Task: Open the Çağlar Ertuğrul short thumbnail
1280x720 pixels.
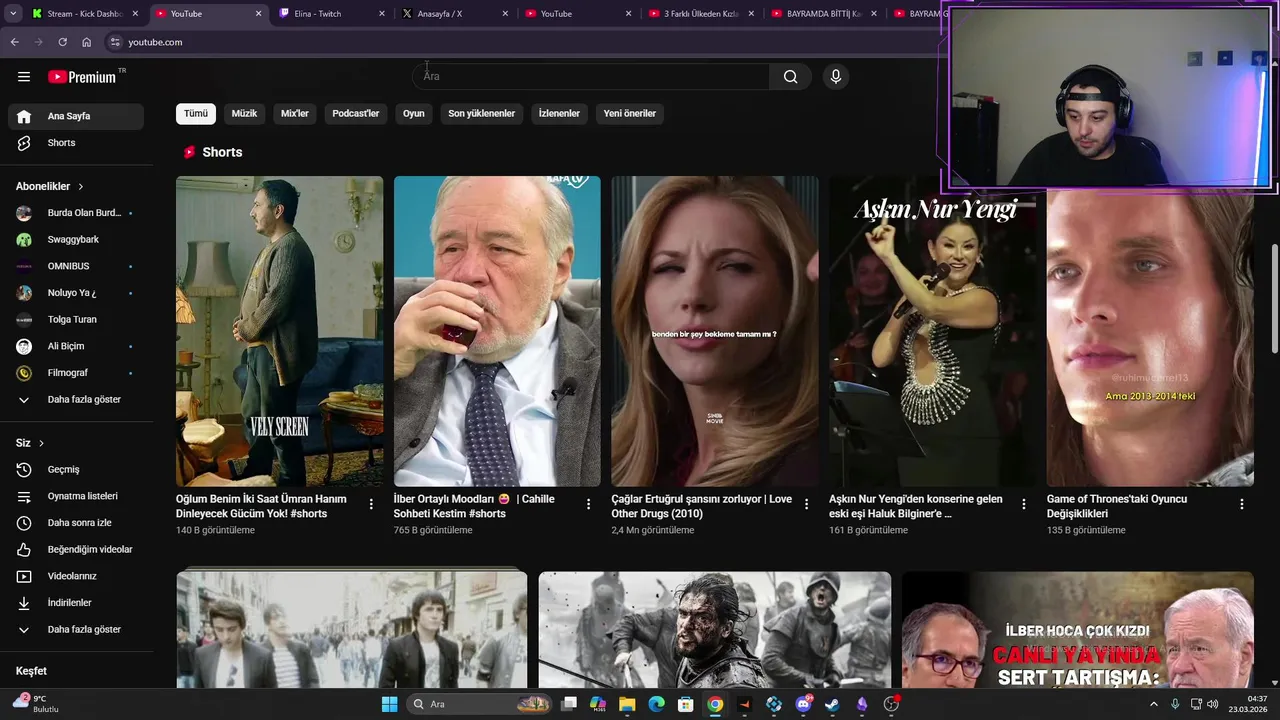Action: tap(715, 331)
